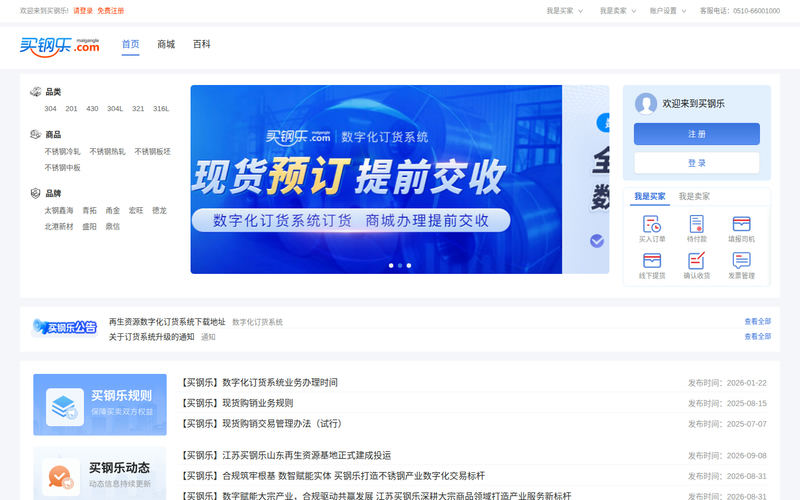Click the 买钢乐规则 rules card
Screen dimensions: 800x500
coord(100,405)
